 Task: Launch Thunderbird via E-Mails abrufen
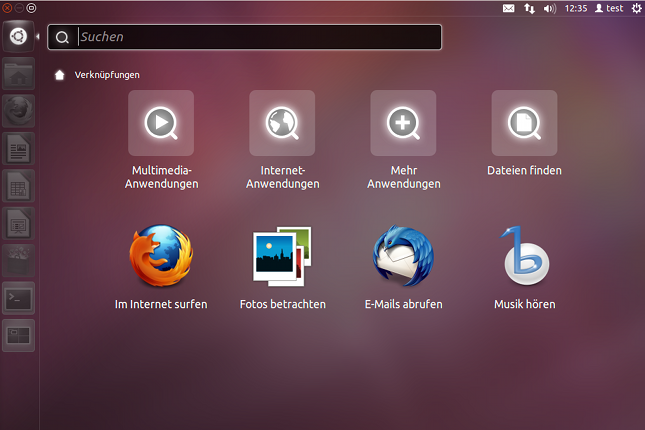tap(404, 267)
